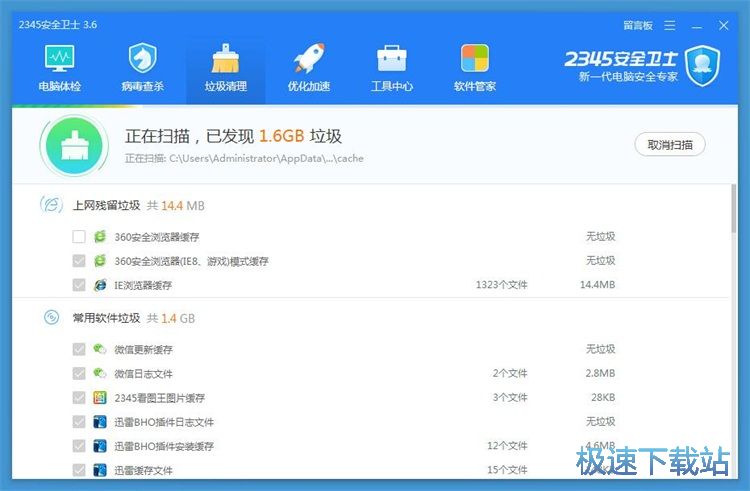Open the 工具中心 toolbox icon
The width and height of the screenshot is (750, 491).
[392, 58]
